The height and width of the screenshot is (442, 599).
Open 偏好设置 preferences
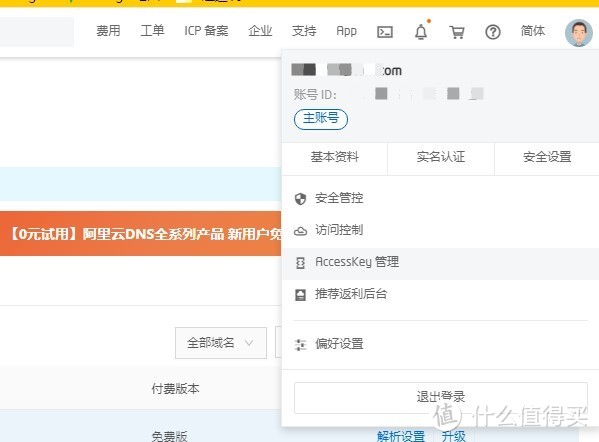click(440, 344)
